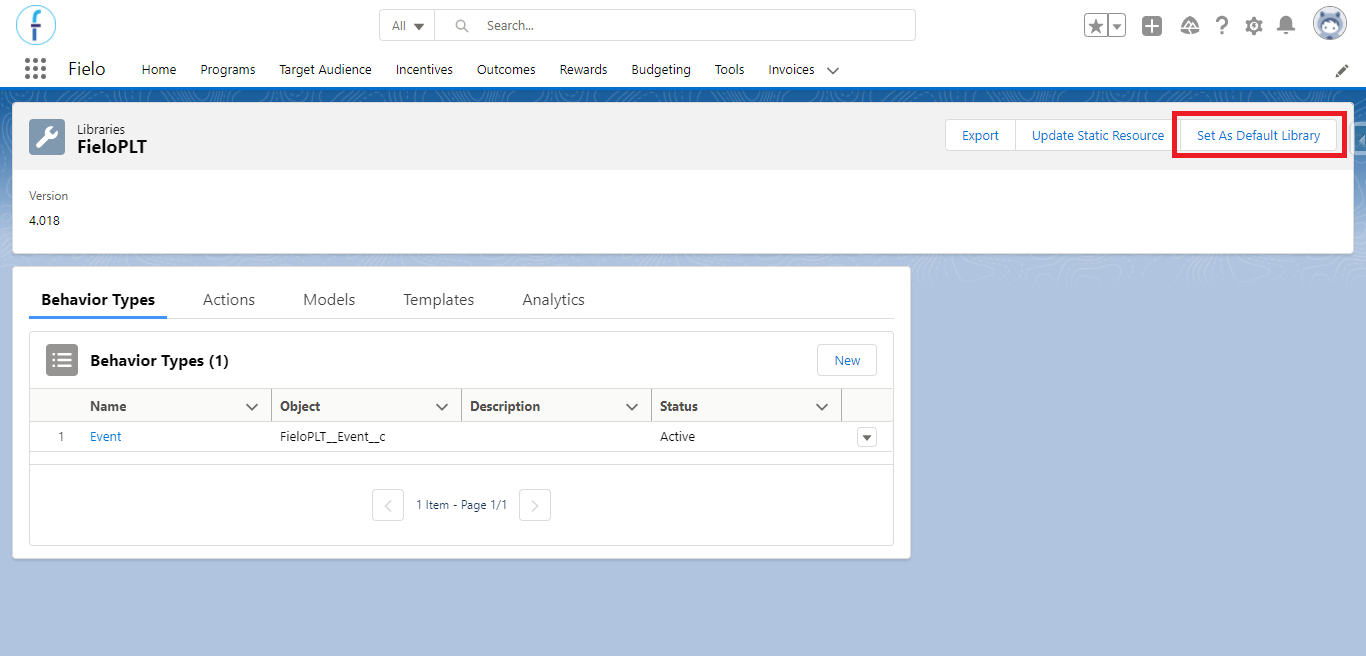Viewport: 1366px width, 656px height.
Task: Click the FieloPLT__Event__c cell
Action: (x=333, y=437)
